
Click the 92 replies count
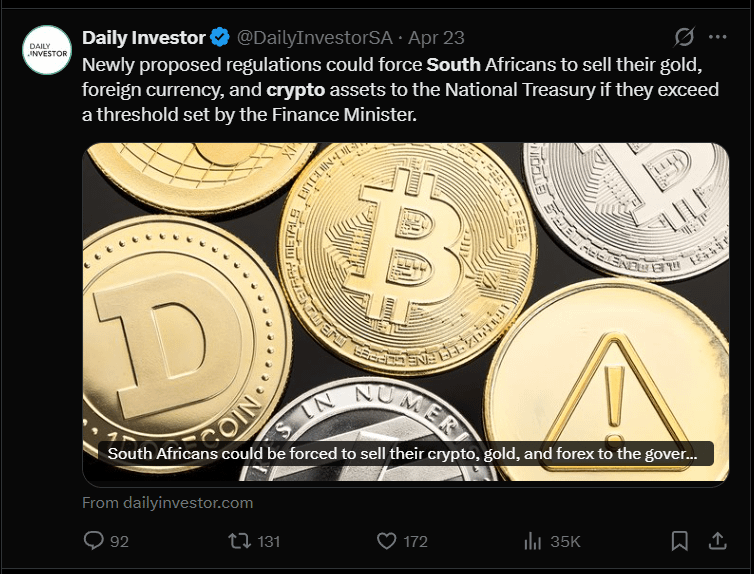point(119,541)
